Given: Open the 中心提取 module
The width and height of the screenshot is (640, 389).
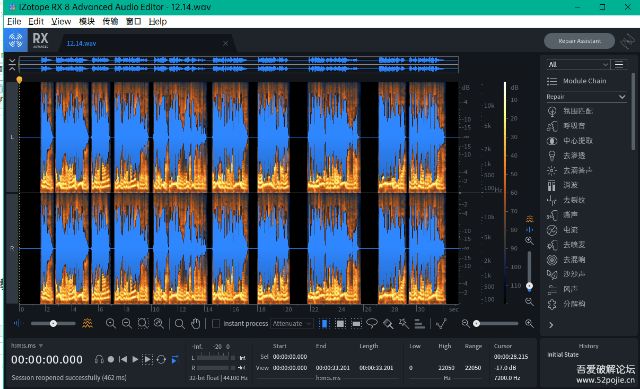Looking at the screenshot, I should coord(578,140).
